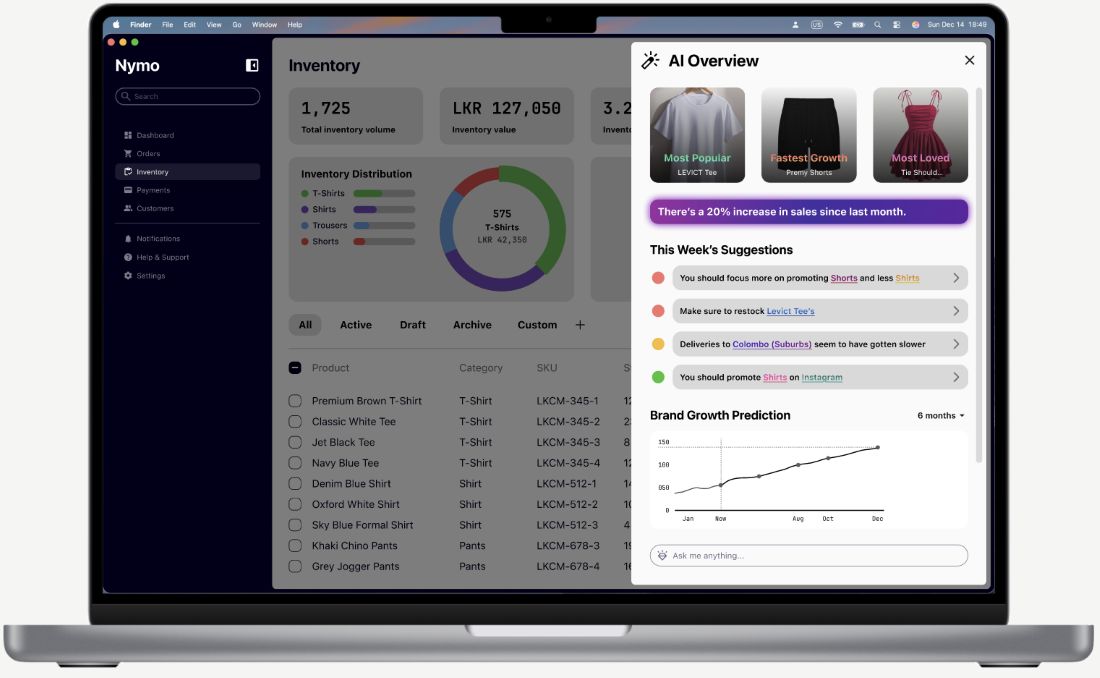Open Settings via the gear icon
1100x678 pixels.
128,276
